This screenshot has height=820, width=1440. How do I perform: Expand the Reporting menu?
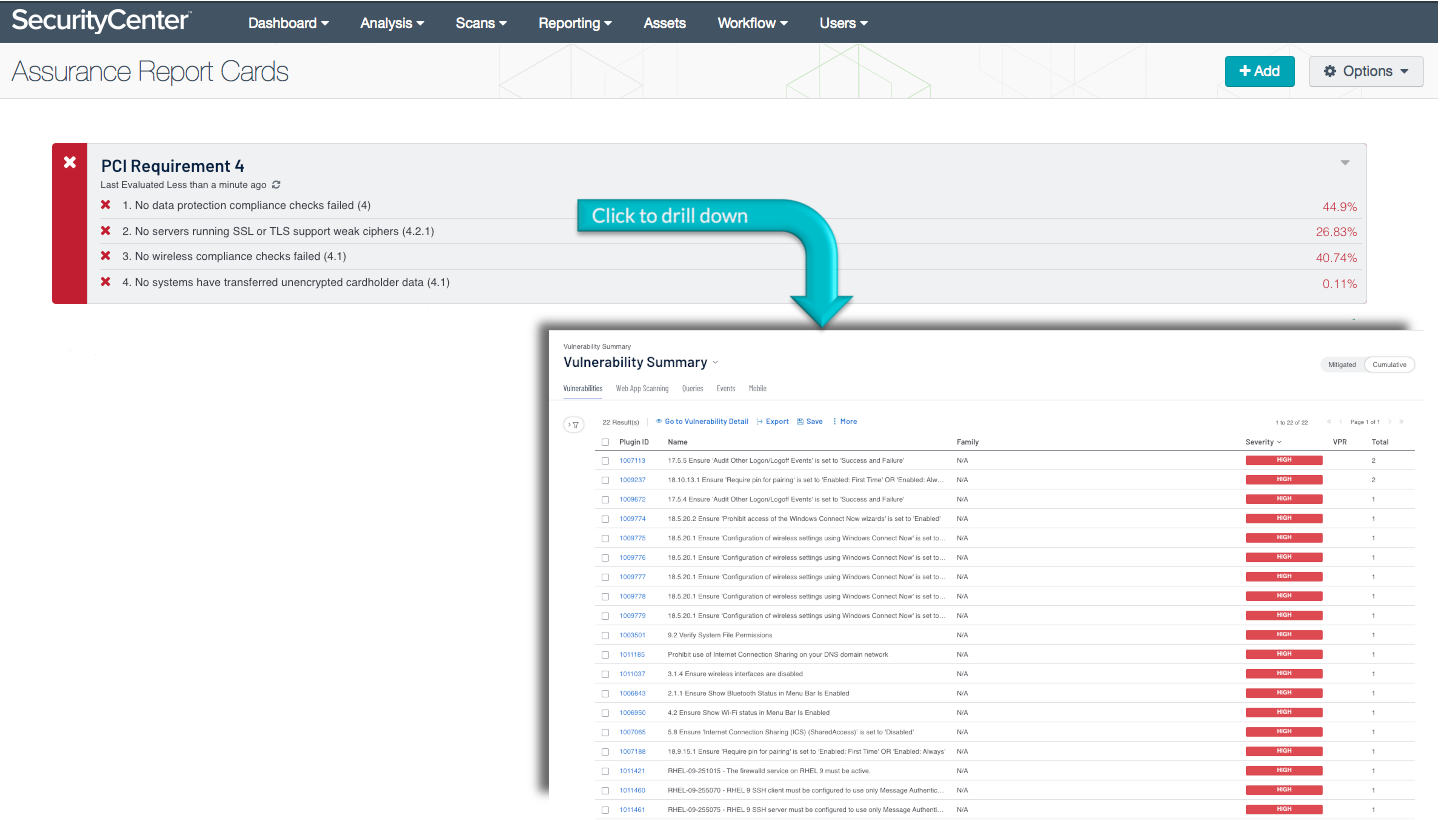pyautogui.click(x=576, y=23)
